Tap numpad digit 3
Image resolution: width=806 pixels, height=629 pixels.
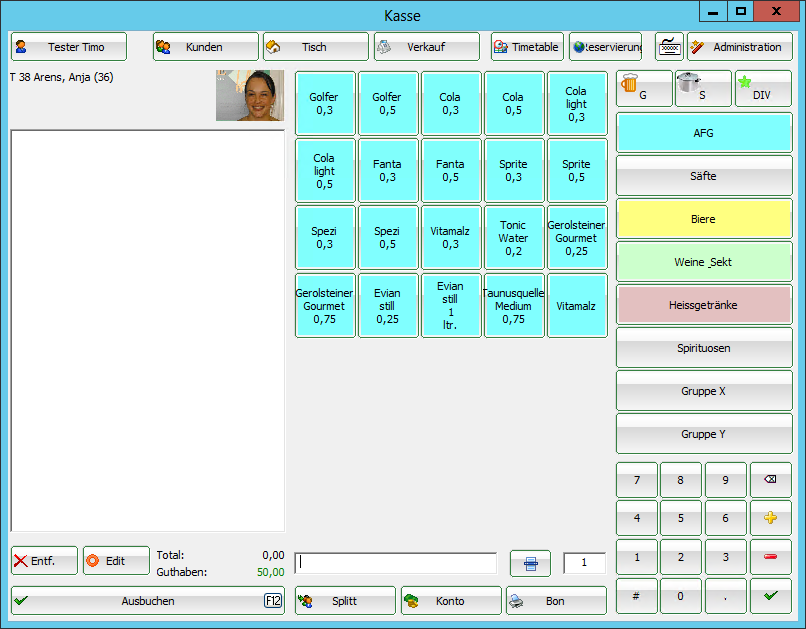point(726,557)
